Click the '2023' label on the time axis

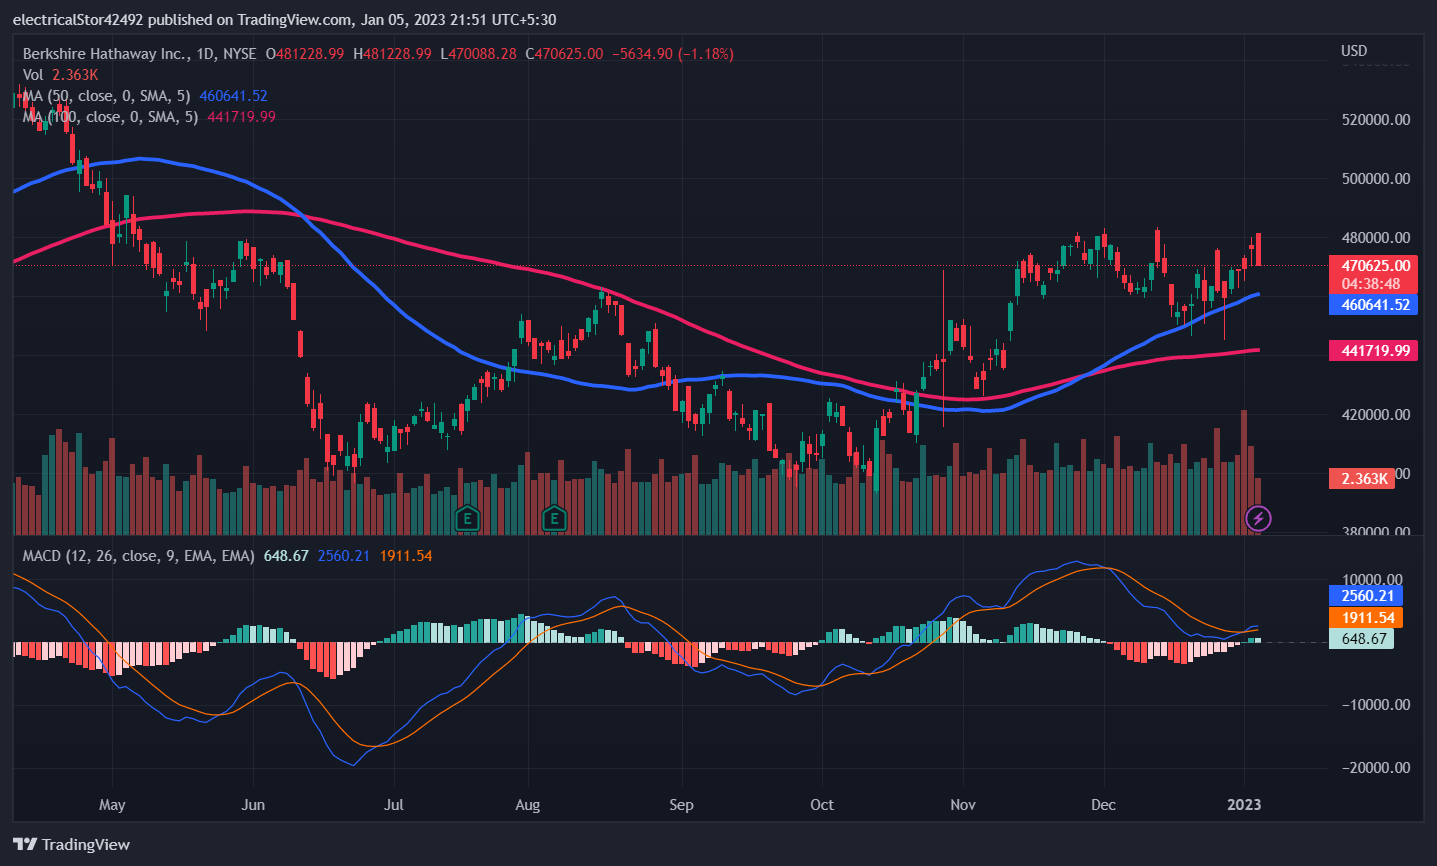1244,804
